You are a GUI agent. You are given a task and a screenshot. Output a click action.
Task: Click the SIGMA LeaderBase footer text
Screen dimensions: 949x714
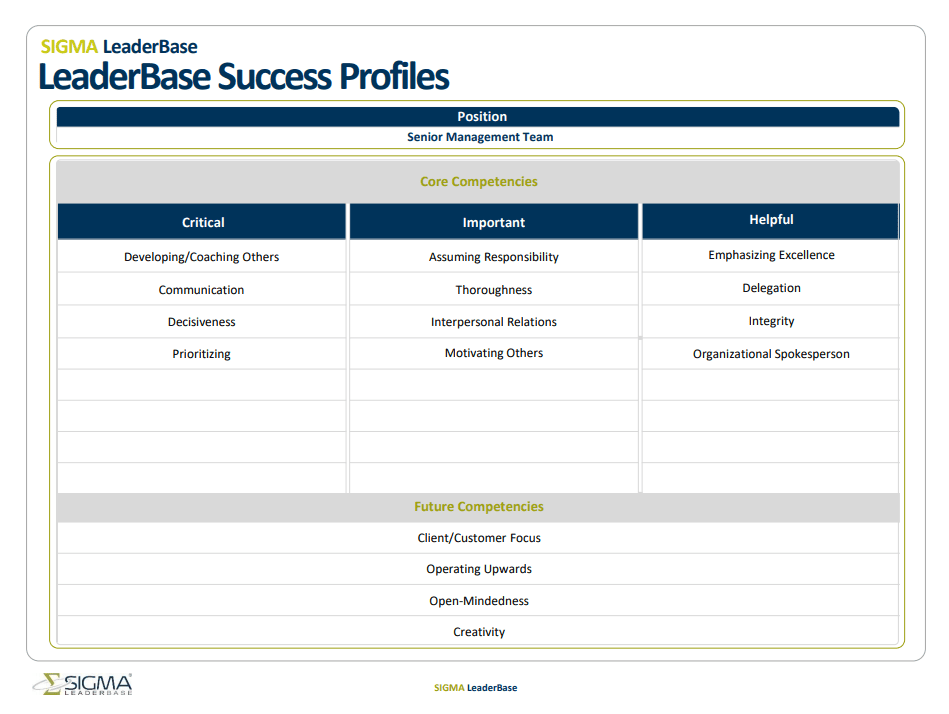[476, 688]
